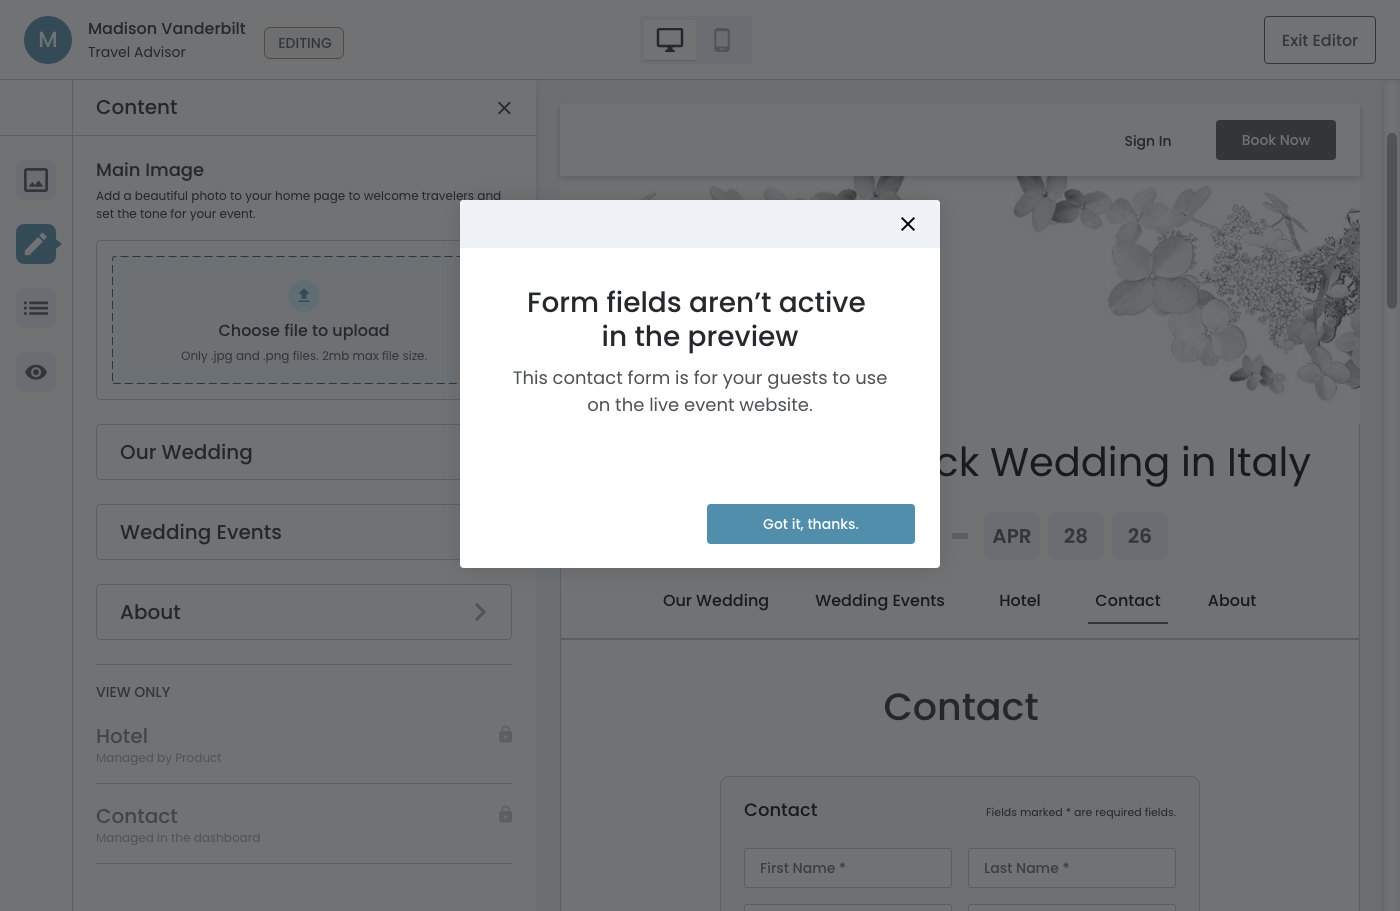This screenshot has width=1400, height=911.
Task: Switch to desktop preview mode
Action: point(670,40)
